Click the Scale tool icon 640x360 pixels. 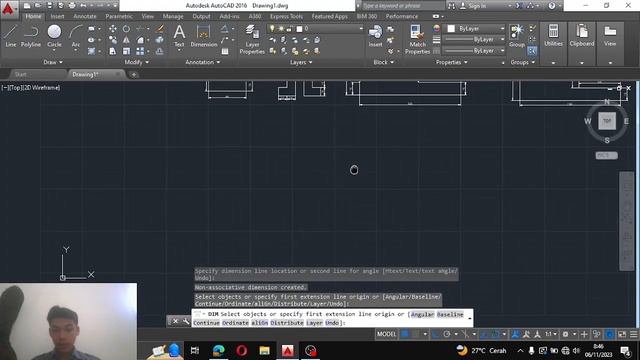pos(127,51)
